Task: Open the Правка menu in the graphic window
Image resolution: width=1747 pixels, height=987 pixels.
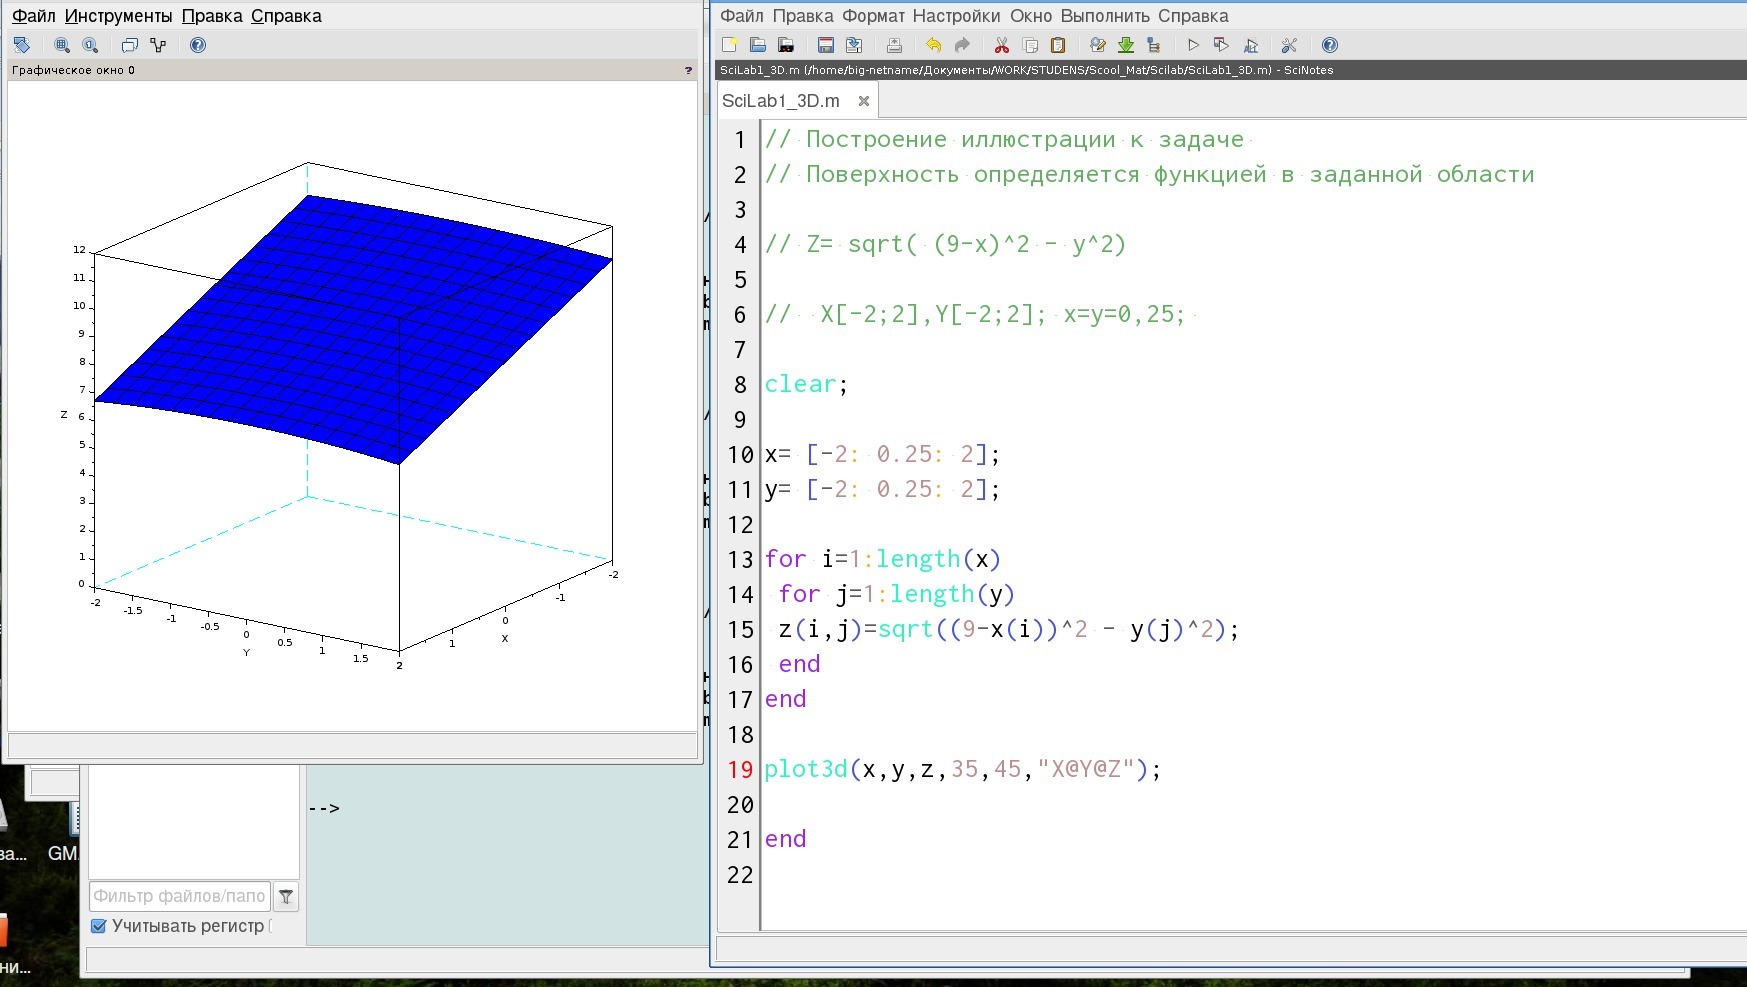Action: (x=212, y=16)
